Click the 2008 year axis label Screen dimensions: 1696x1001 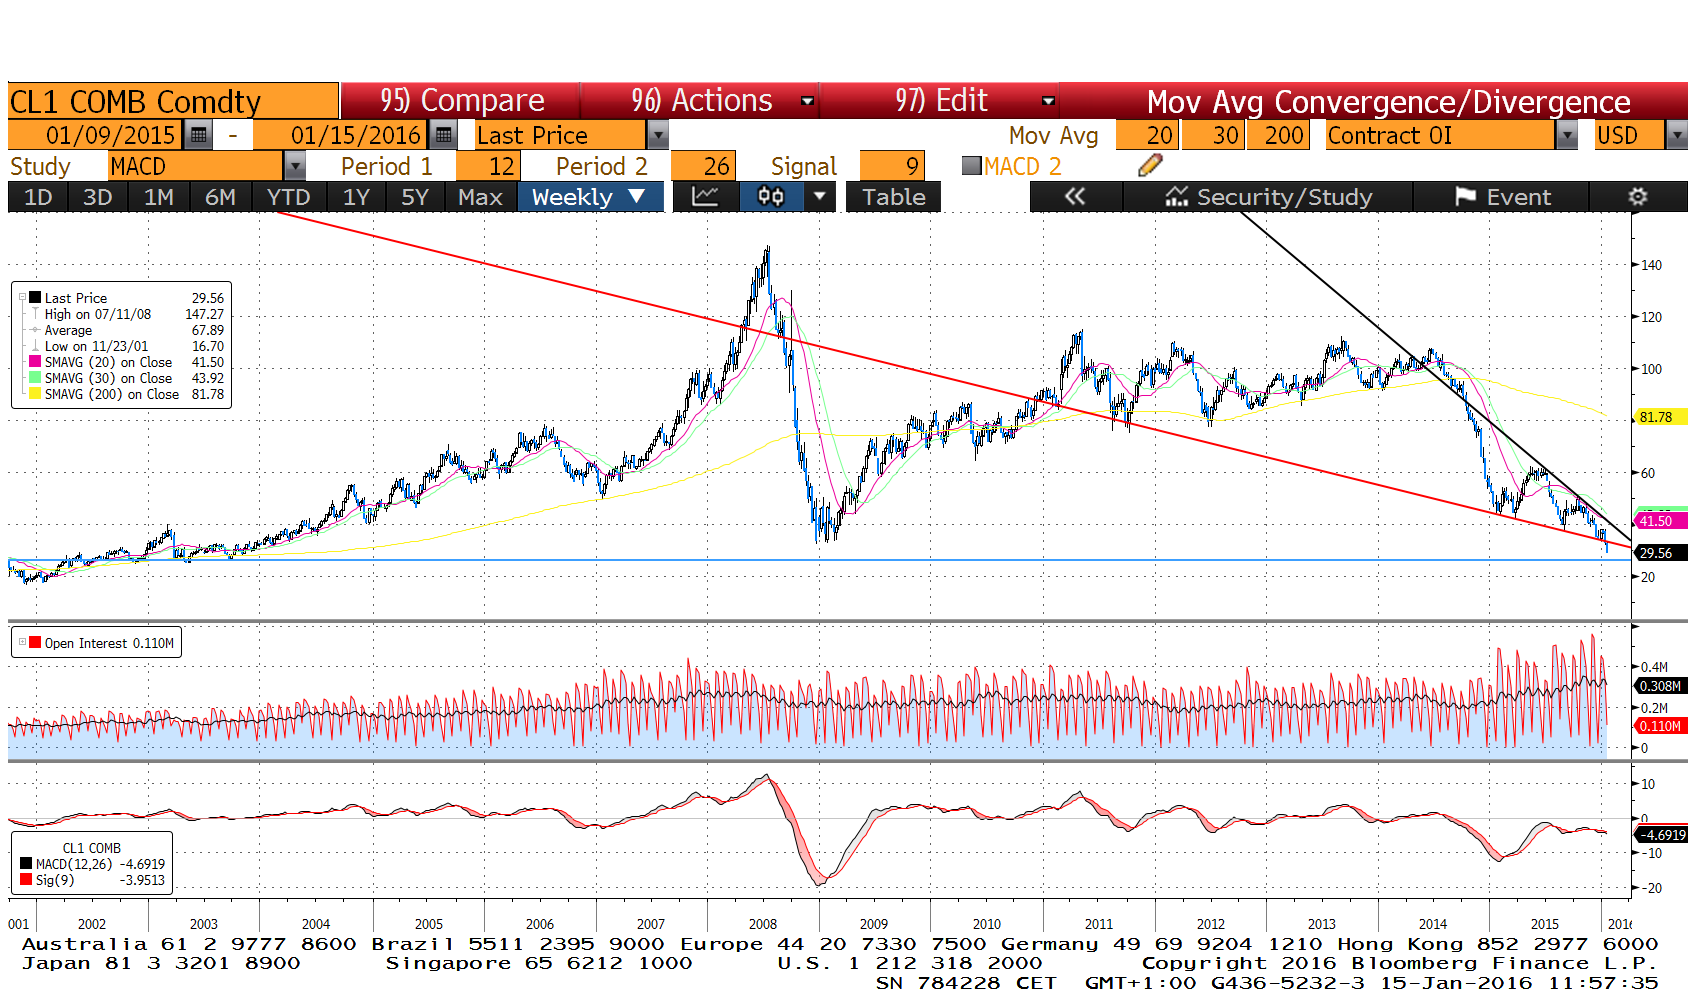click(x=762, y=923)
